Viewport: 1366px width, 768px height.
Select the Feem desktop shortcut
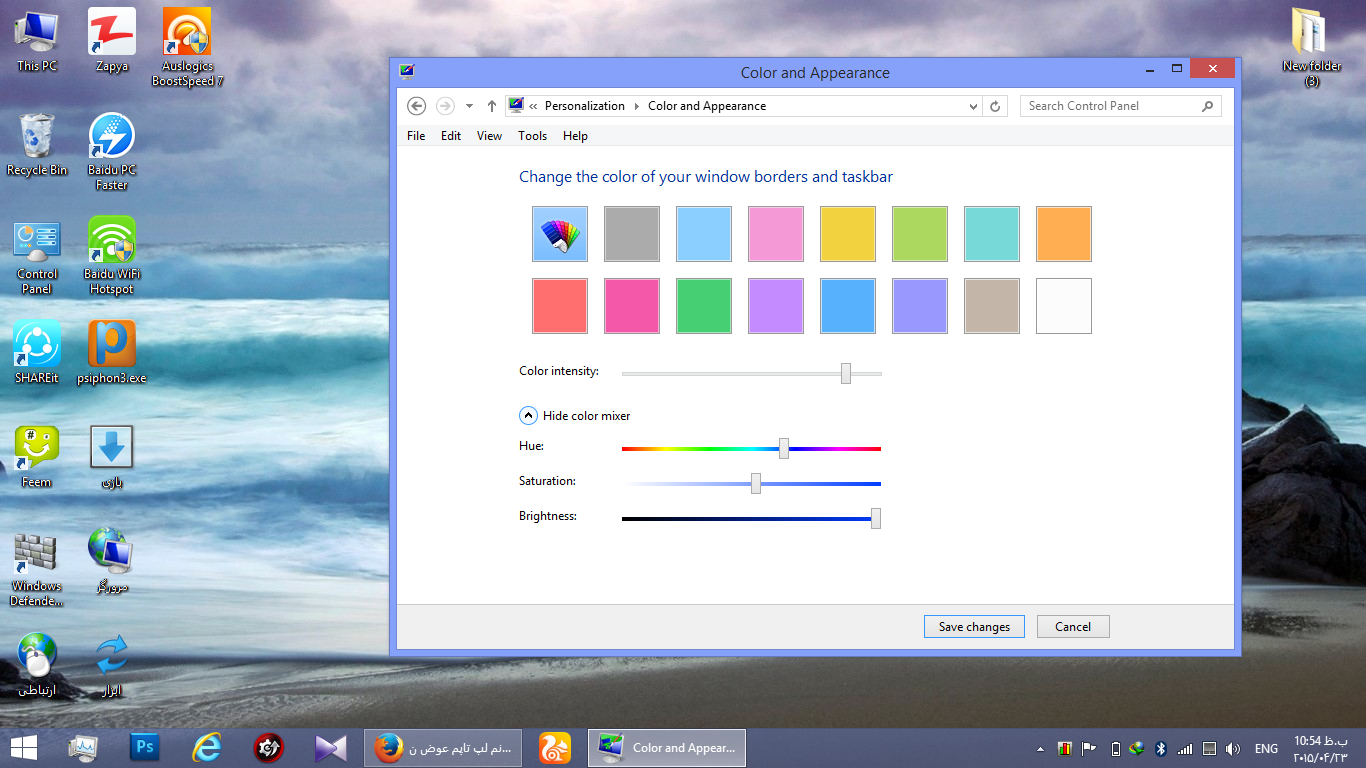37,456
